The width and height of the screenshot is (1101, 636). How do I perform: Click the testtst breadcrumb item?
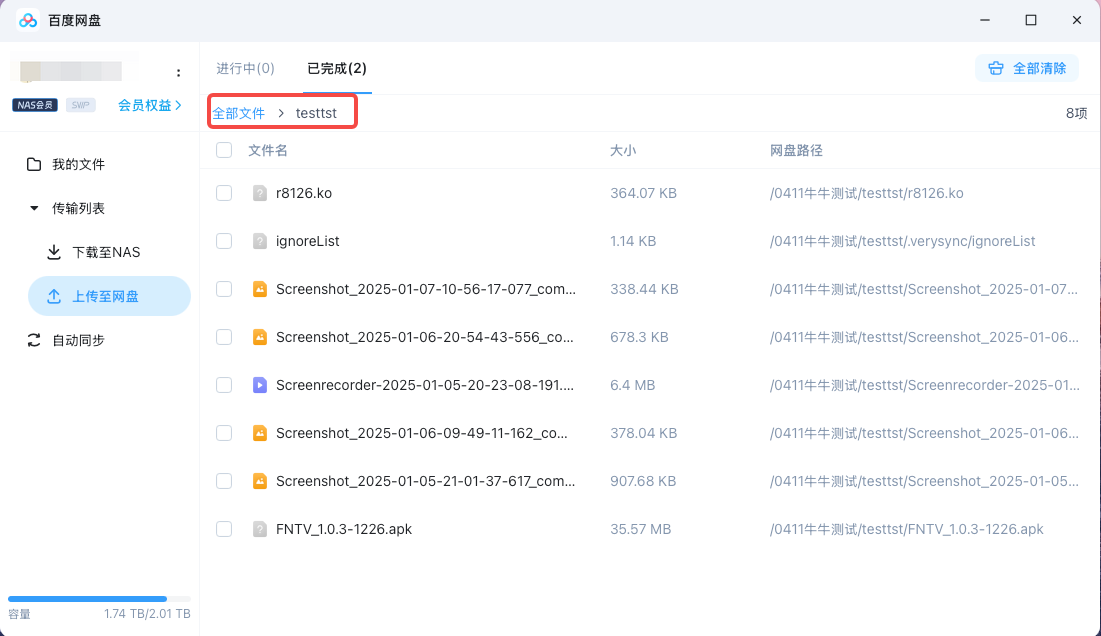tap(316, 113)
